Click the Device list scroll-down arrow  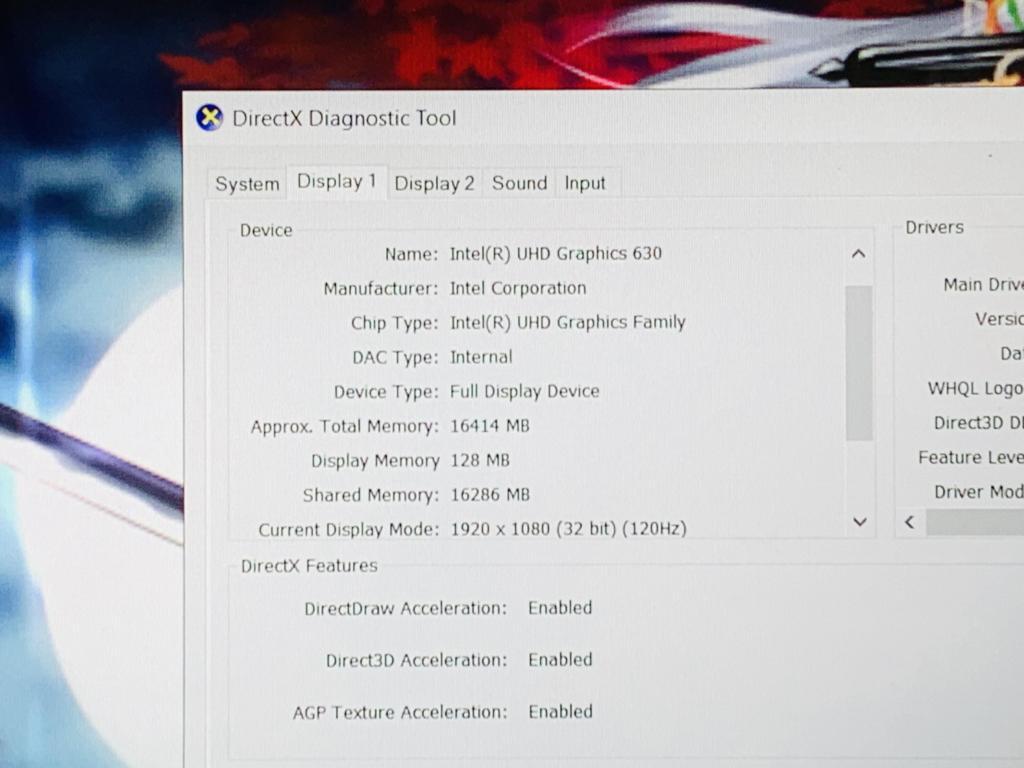point(859,521)
